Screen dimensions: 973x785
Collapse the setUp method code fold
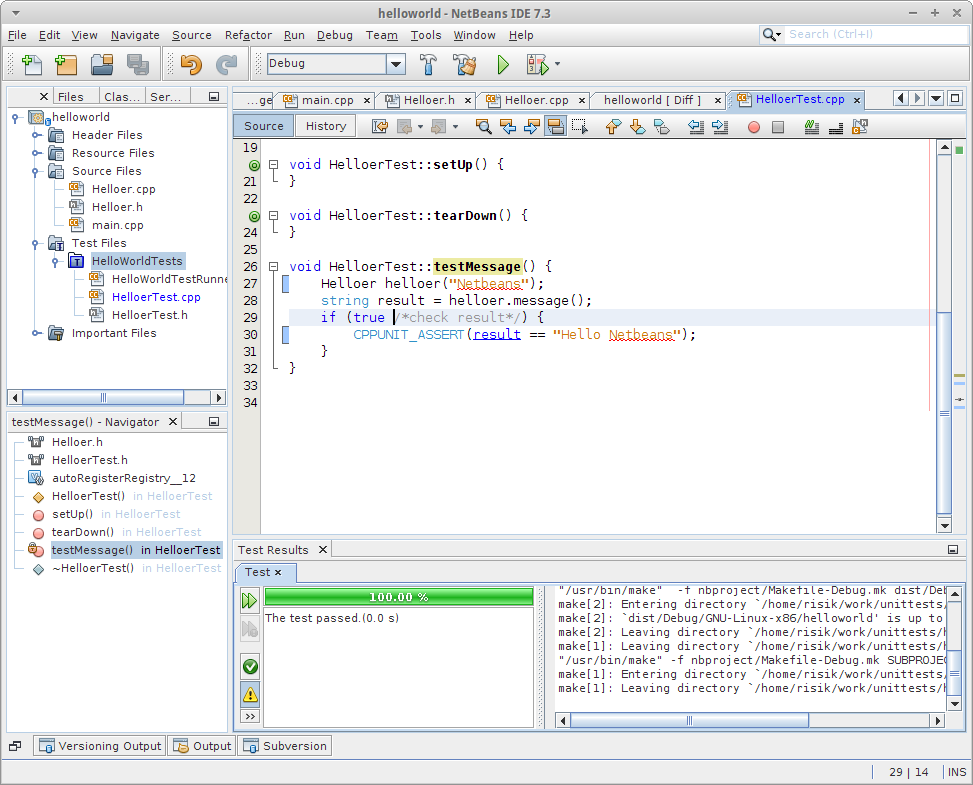273,164
